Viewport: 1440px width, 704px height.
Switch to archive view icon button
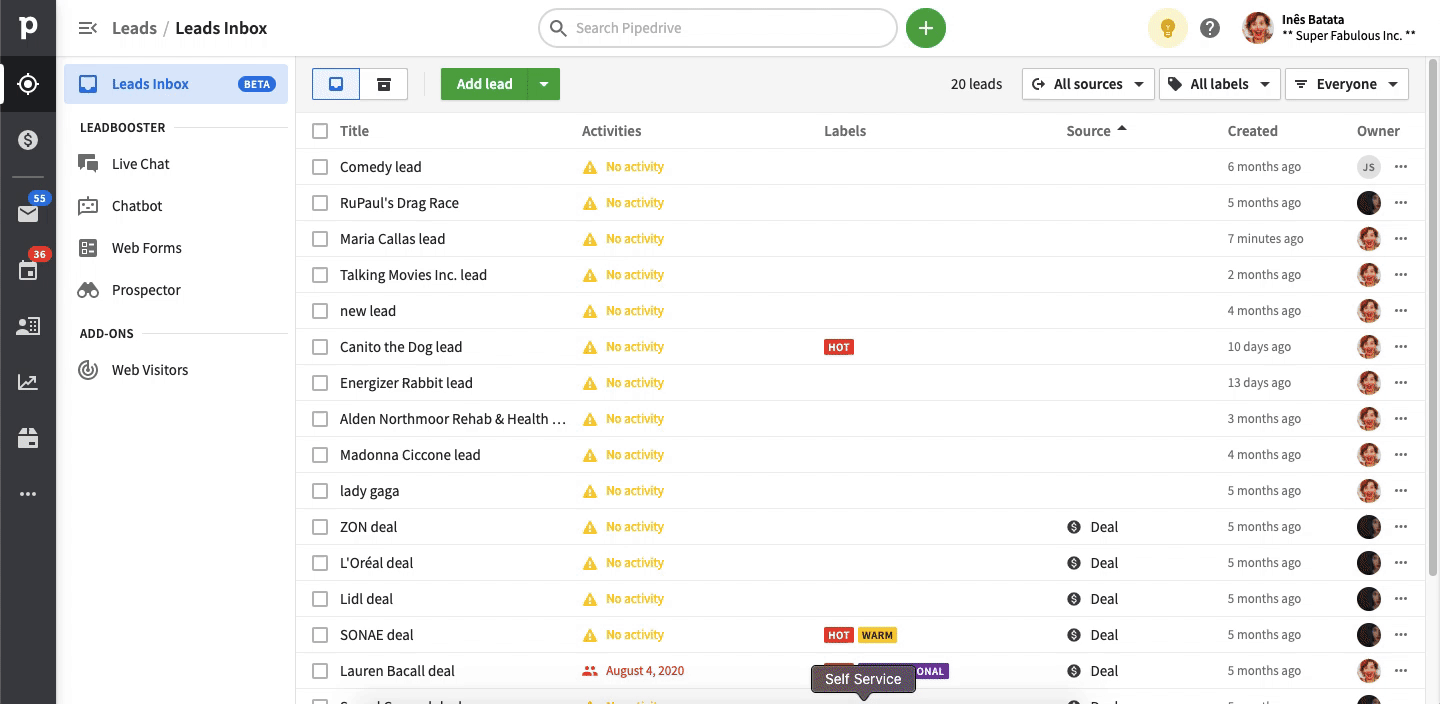coord(384,84)
